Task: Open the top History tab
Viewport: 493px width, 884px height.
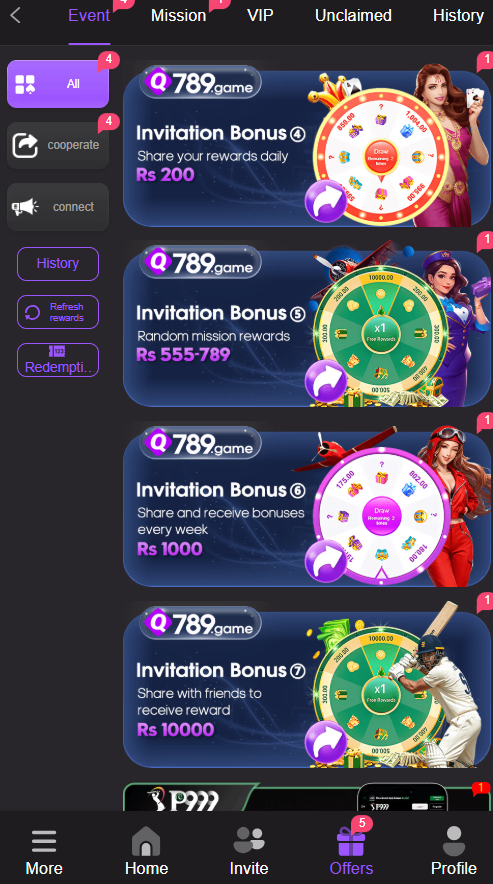Action: pyautogui.click(x=458, y=15)
